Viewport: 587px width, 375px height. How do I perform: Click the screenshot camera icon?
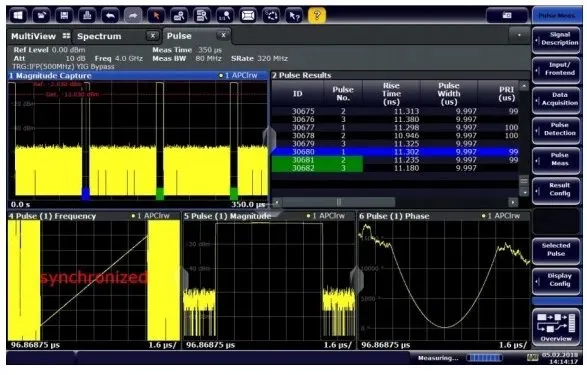tap(507, 15)
